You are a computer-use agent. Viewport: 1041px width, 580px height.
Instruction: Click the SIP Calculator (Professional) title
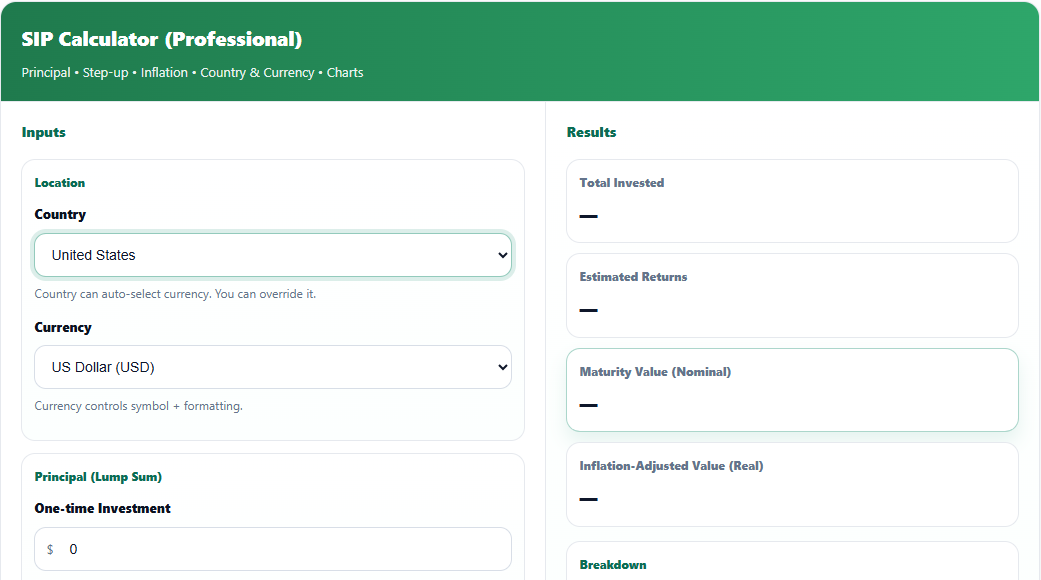(161, 40)
